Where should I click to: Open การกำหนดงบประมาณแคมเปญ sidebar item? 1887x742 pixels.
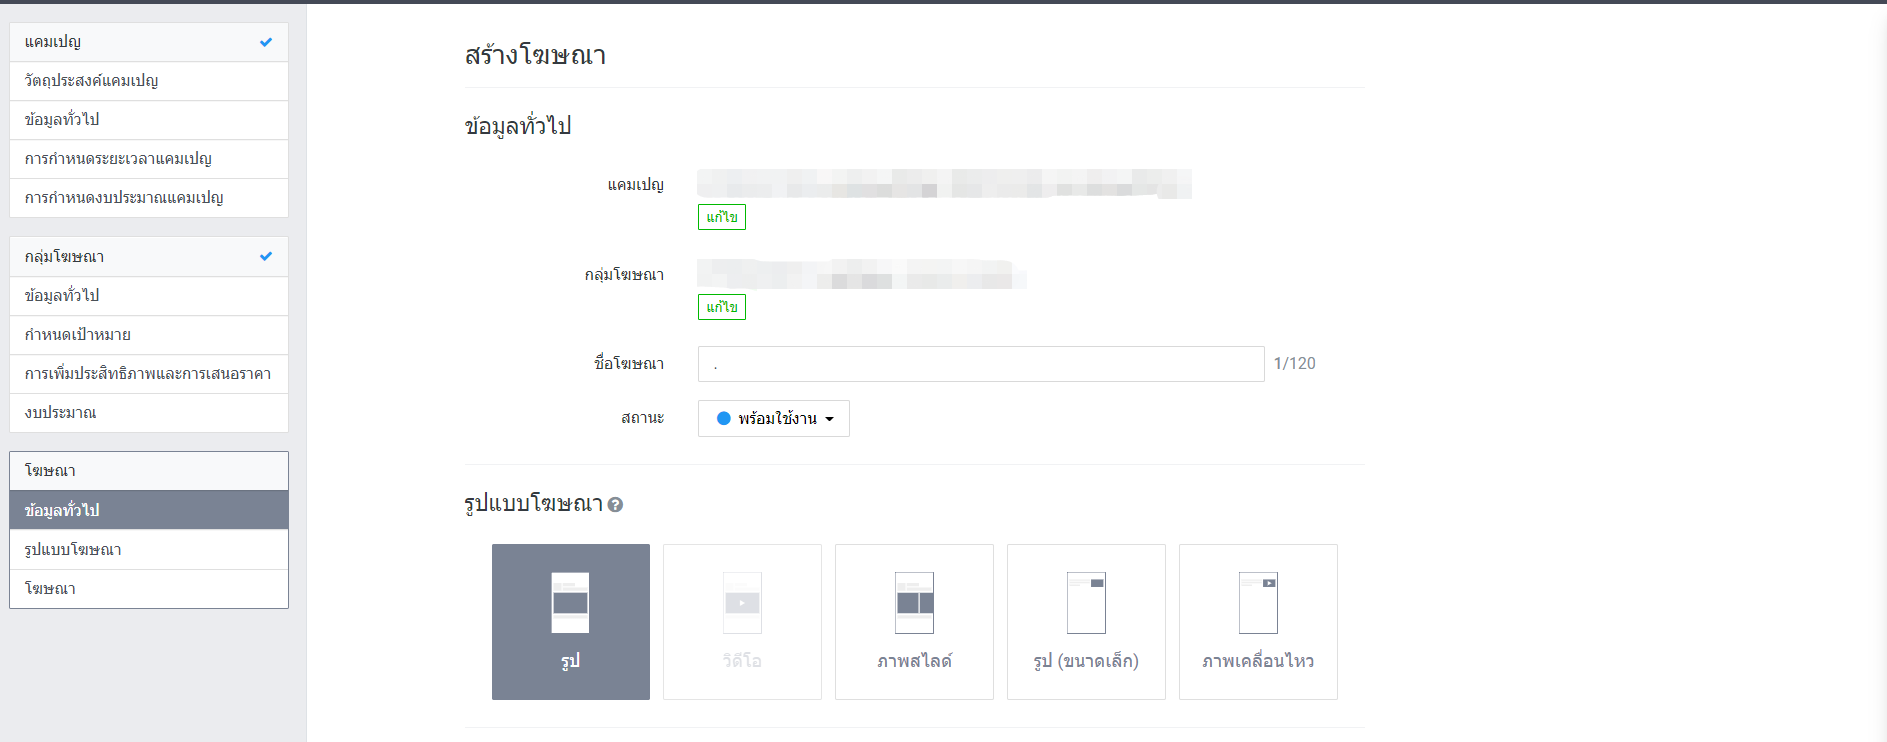(124, 198)
